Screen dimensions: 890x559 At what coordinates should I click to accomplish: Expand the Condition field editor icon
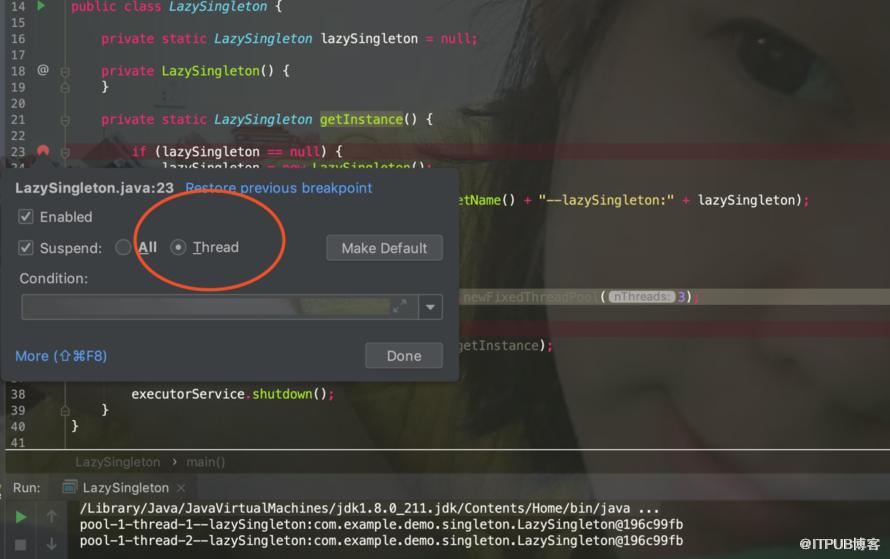(x=400, y=306)
